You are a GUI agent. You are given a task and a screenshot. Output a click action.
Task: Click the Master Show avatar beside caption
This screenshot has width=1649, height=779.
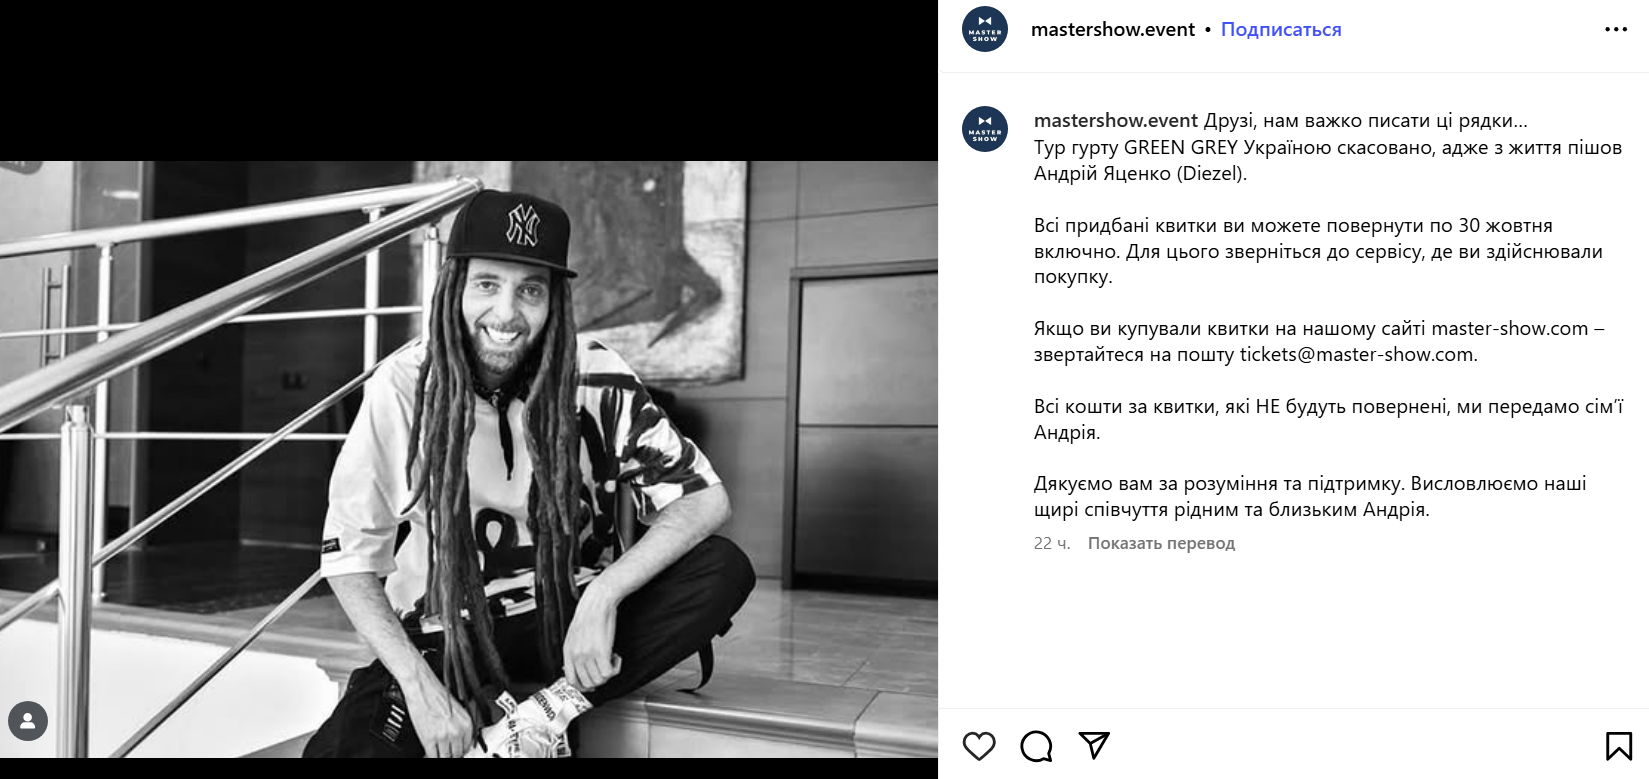[x=985, y=130]
